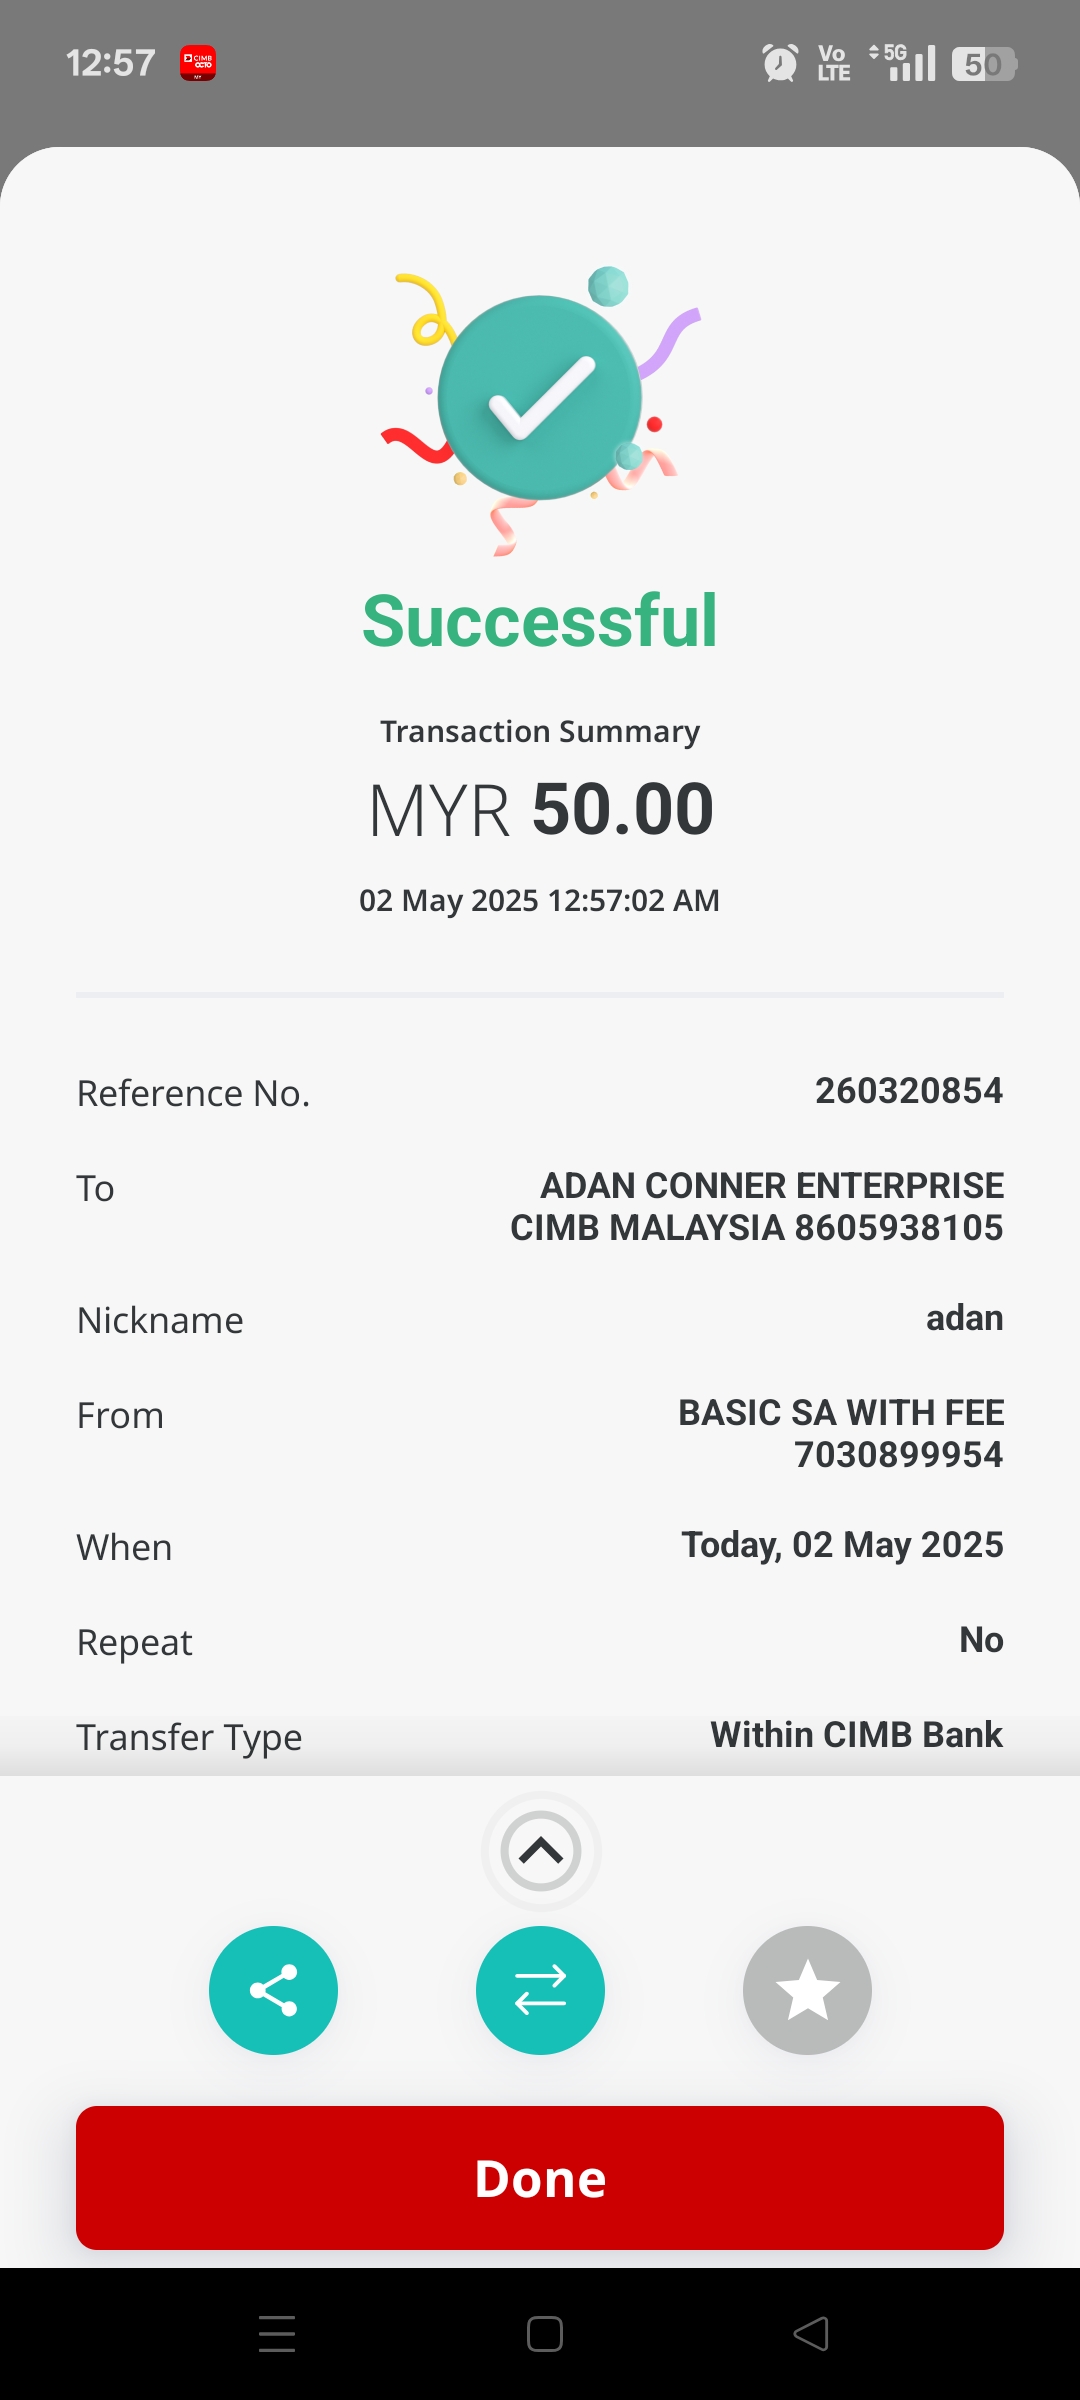Tap the share receipt icon
This screenshot has height=2400, width=1080.
(x=273, y=1990)
